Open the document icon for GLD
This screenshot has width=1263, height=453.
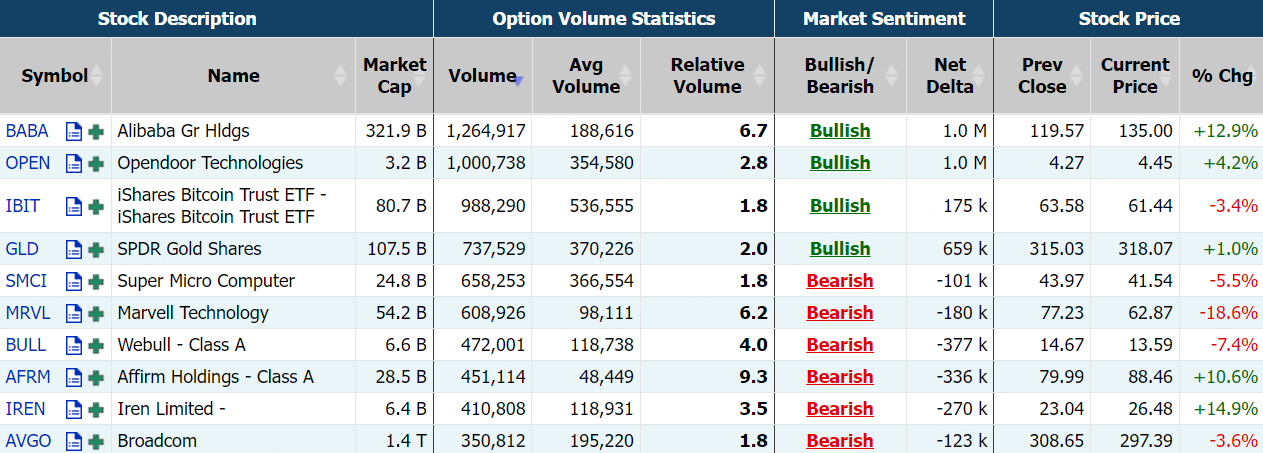tap(74, 249)
